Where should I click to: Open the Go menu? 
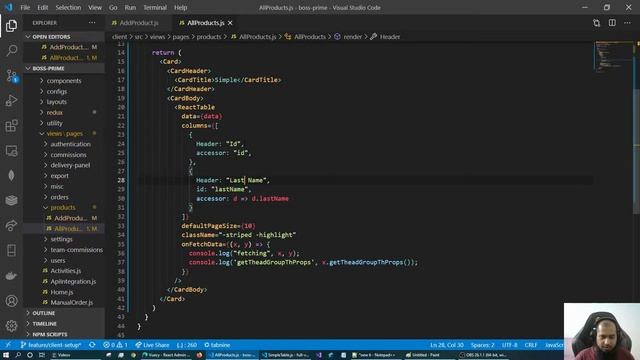click(113, 7)
